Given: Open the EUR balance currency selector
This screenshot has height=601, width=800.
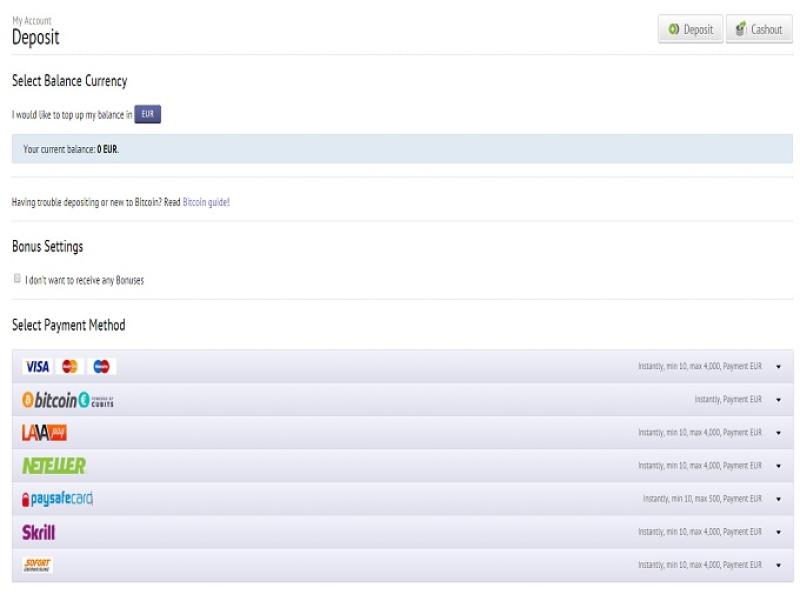Looking at the screenshot, I should click(147, 115).
